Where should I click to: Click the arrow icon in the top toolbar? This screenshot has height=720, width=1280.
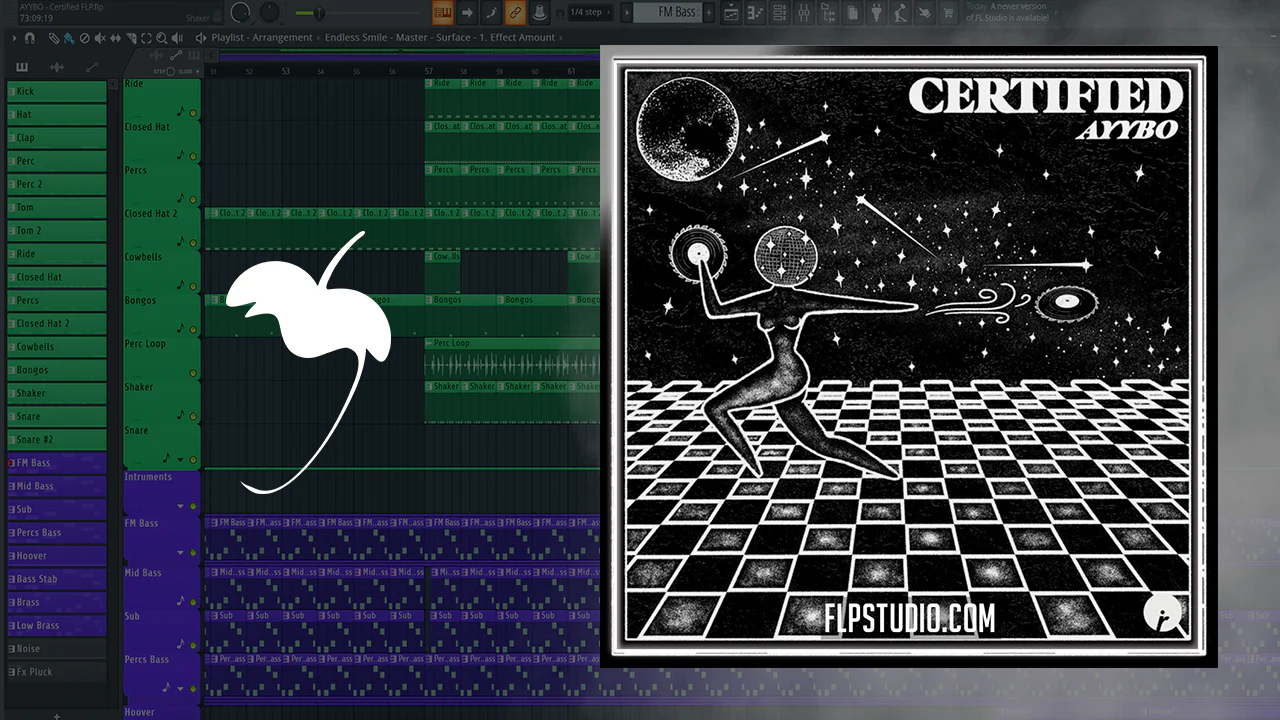tap(467, 12)
